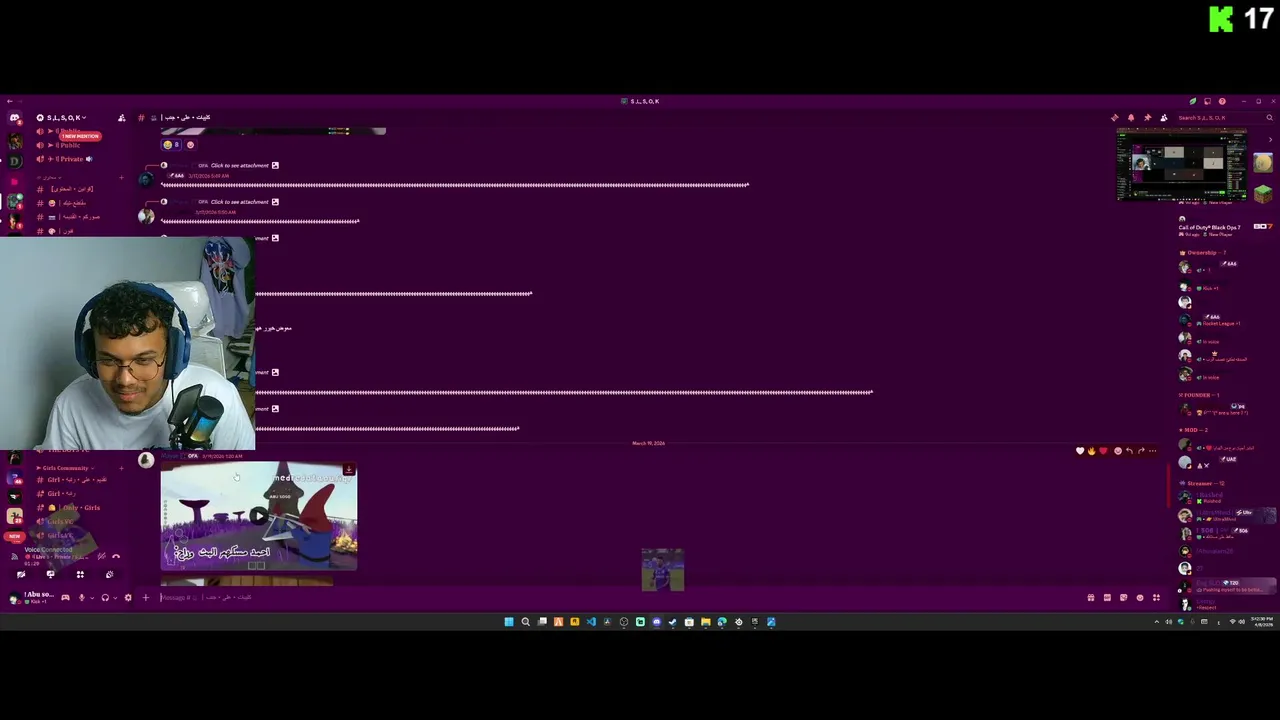Click the NEW unread indicator in server list

click(14, 537)
